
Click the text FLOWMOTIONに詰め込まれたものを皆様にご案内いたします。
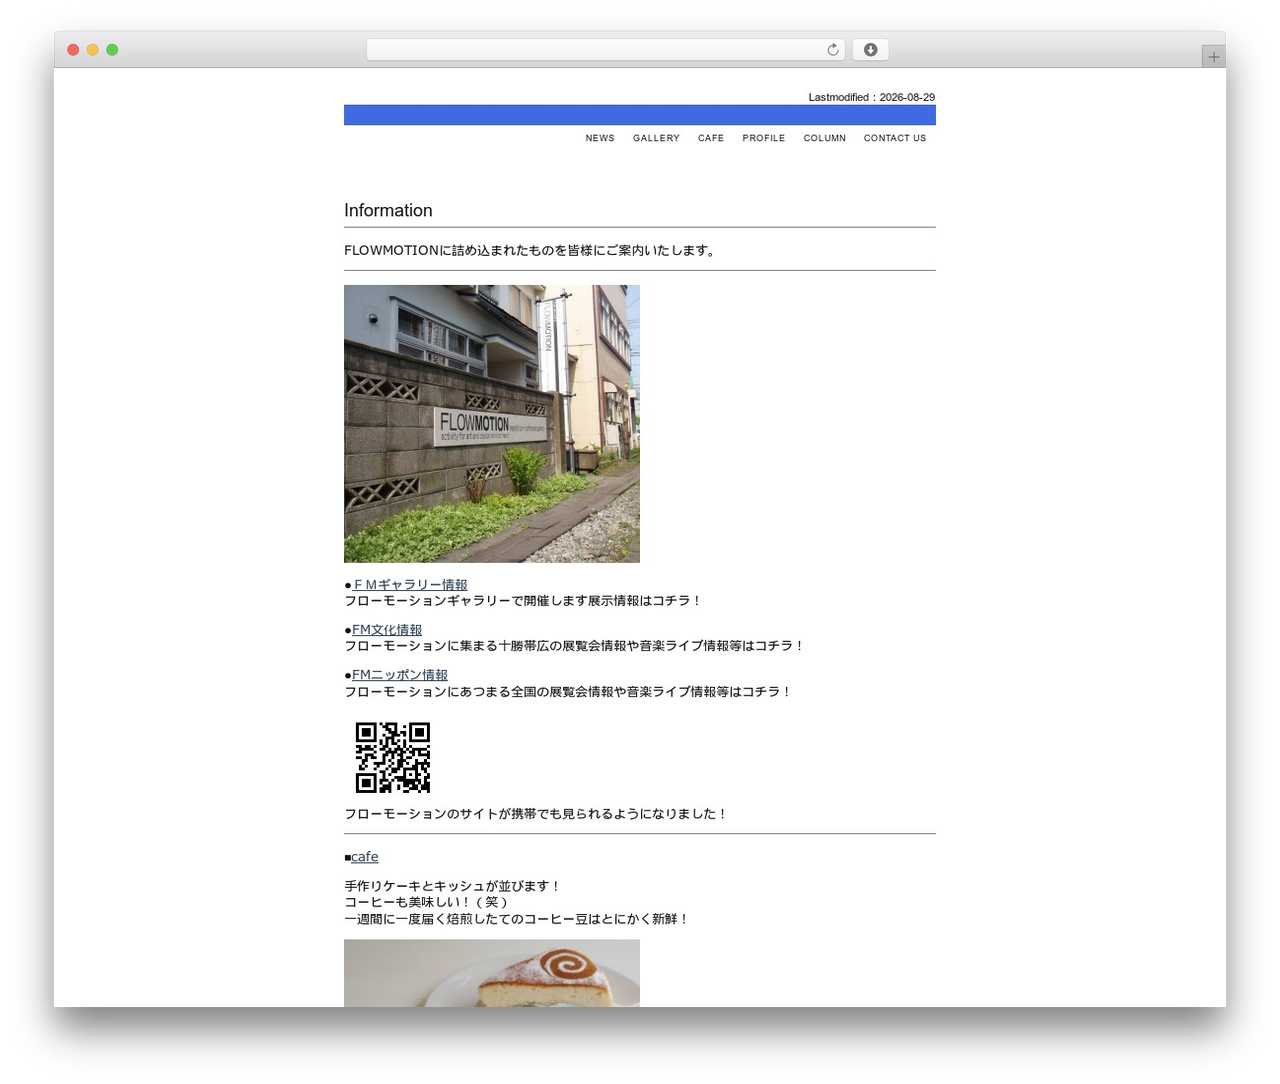[x=530, y=250]
